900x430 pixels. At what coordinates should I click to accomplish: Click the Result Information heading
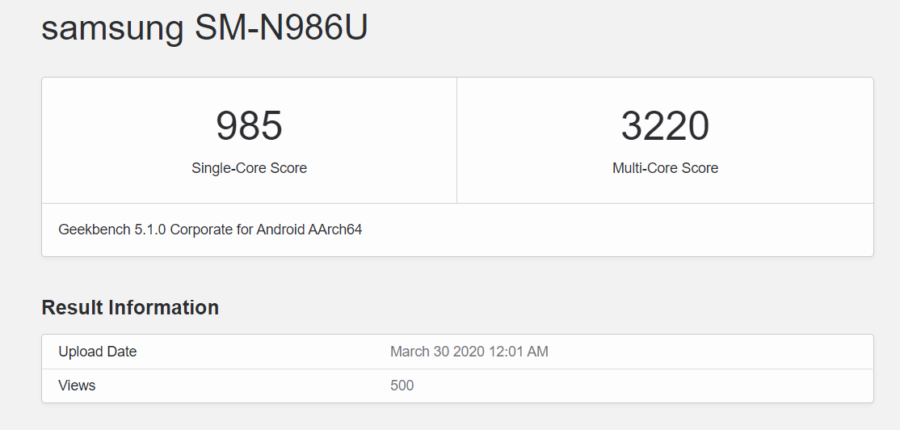[x=130, y=307]
